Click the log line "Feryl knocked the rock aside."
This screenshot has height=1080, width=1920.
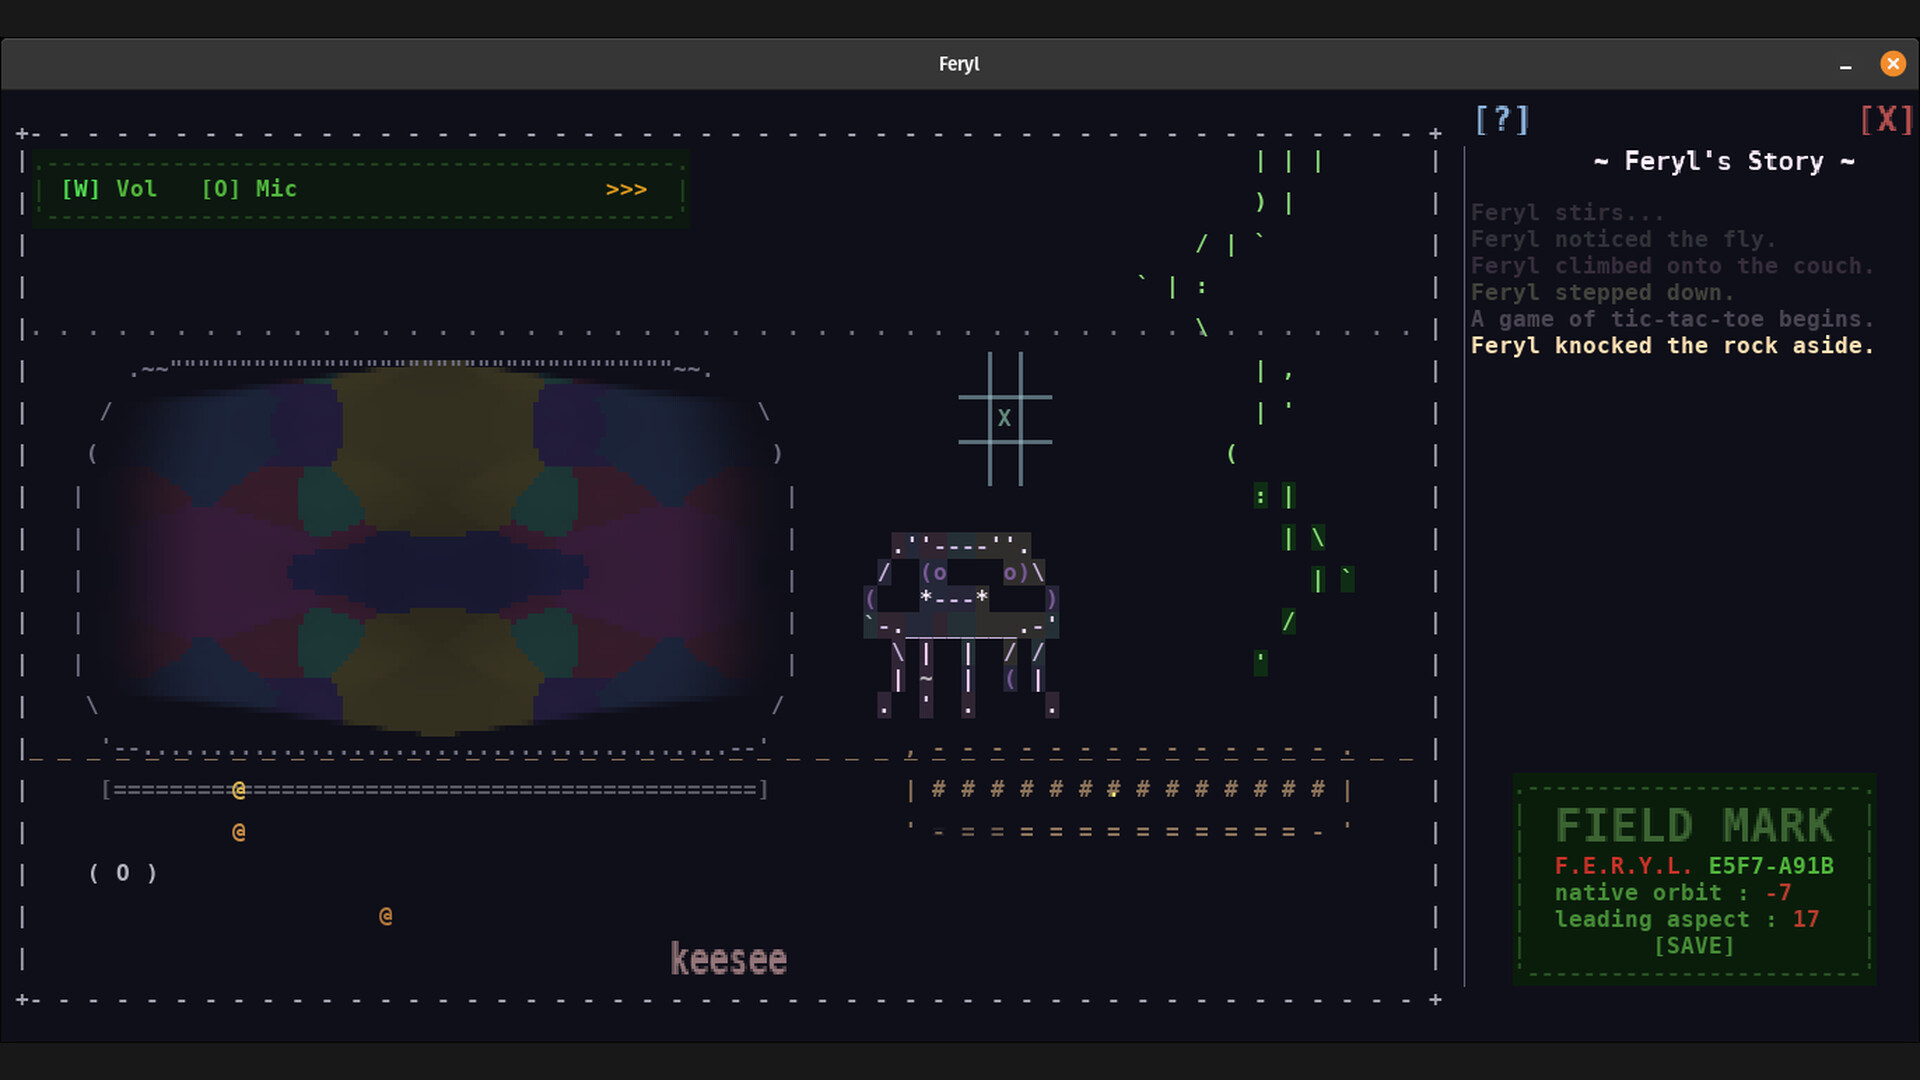pos(1673,345)
